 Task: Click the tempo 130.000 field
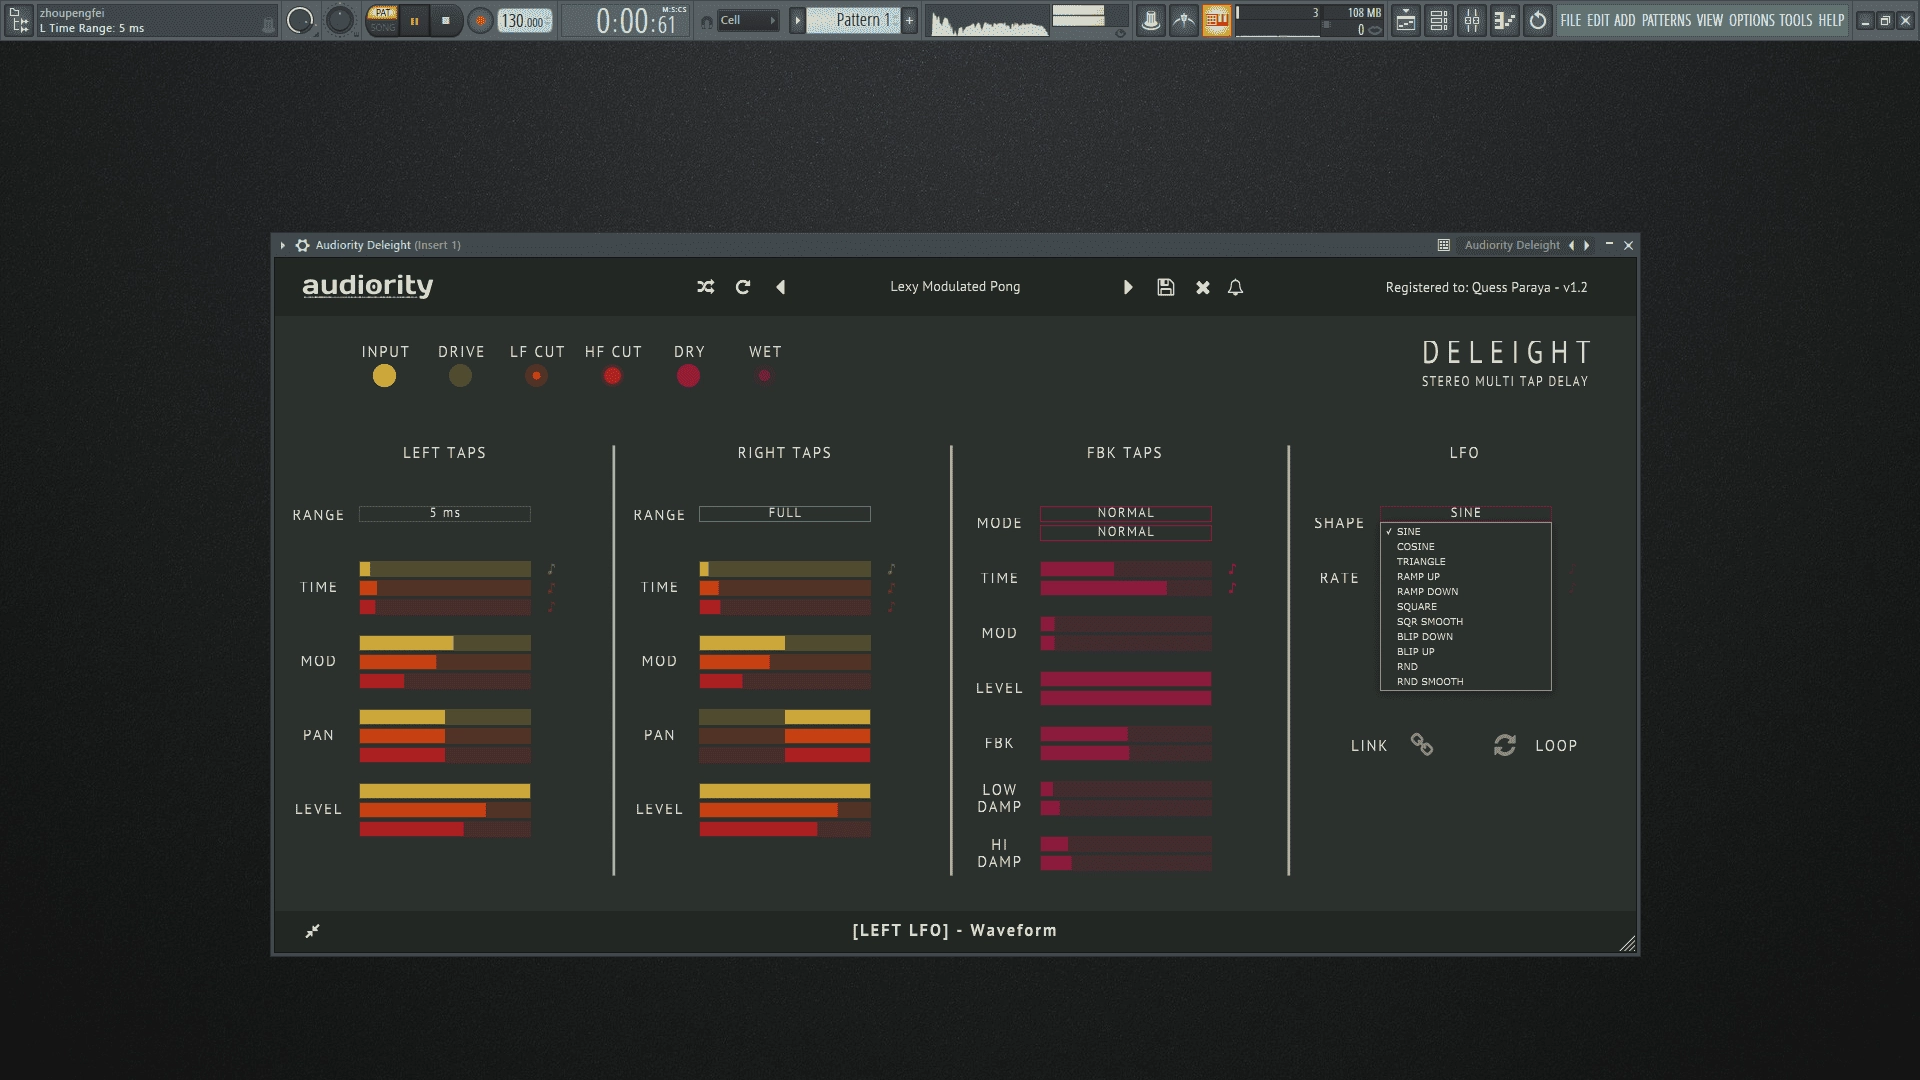point(524,21)
